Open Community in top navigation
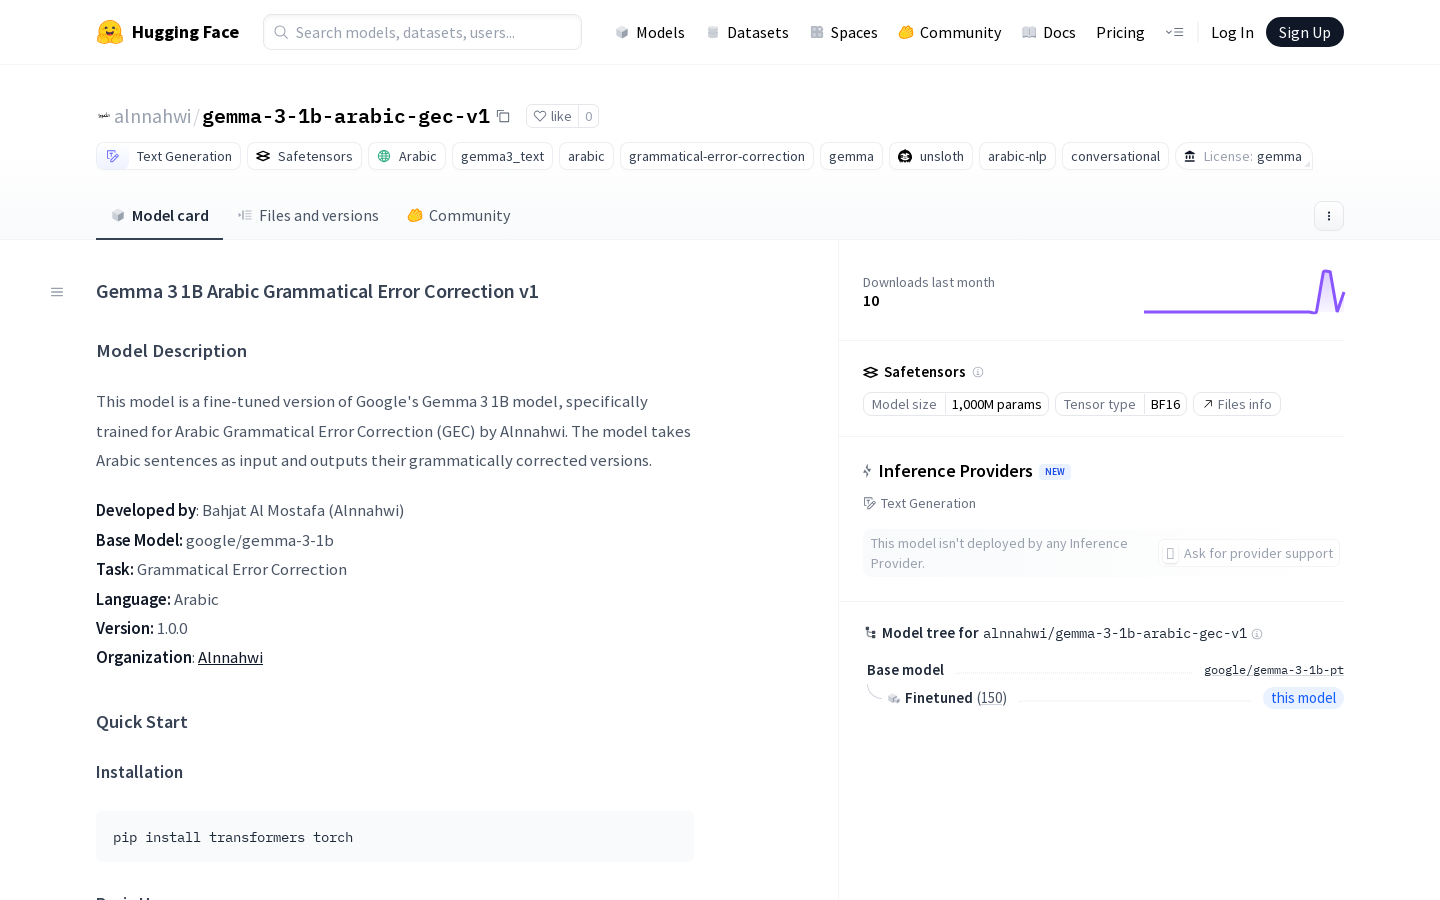The width and height of the screenshot is (1440, 900). [x=950, y=32]
